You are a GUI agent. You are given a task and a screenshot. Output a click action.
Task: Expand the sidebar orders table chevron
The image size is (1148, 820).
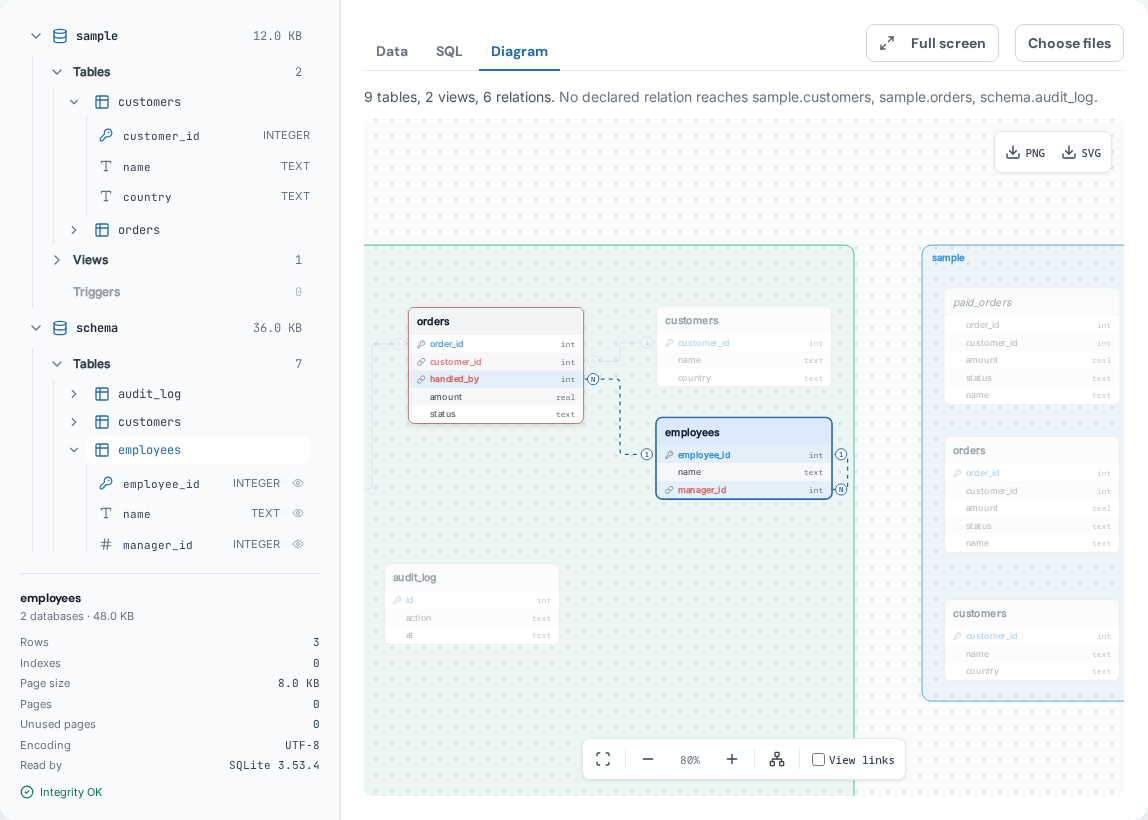click(74, 230)
